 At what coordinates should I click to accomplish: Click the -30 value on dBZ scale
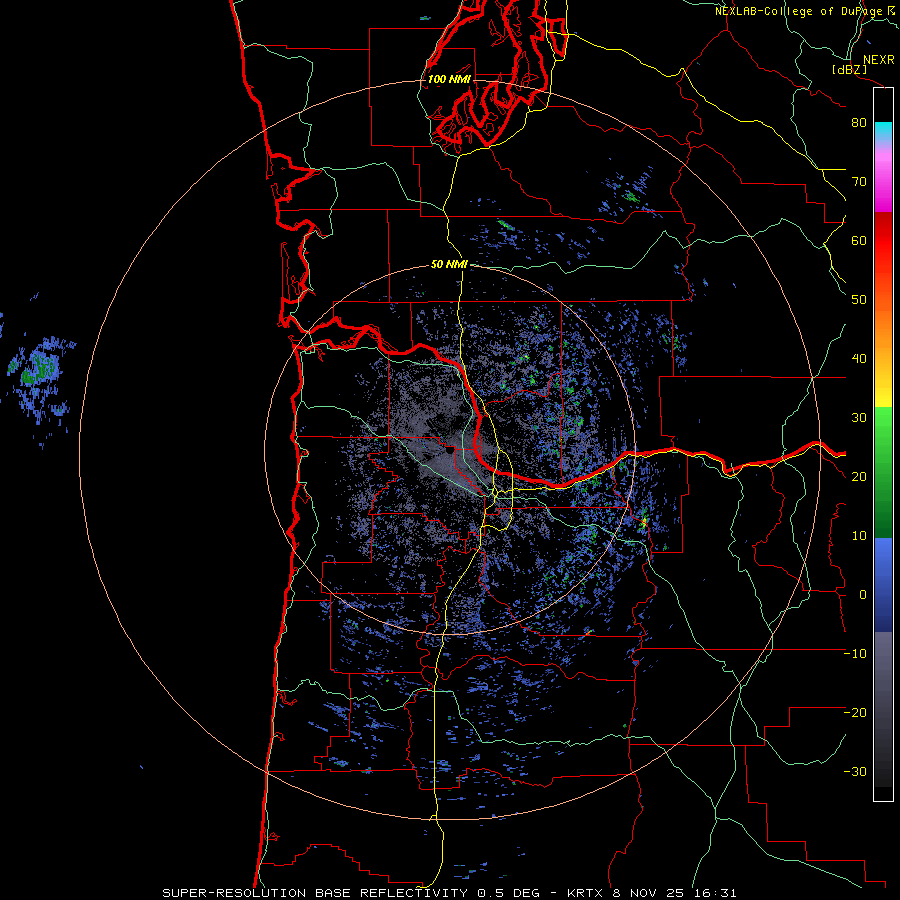pos(855,772)
